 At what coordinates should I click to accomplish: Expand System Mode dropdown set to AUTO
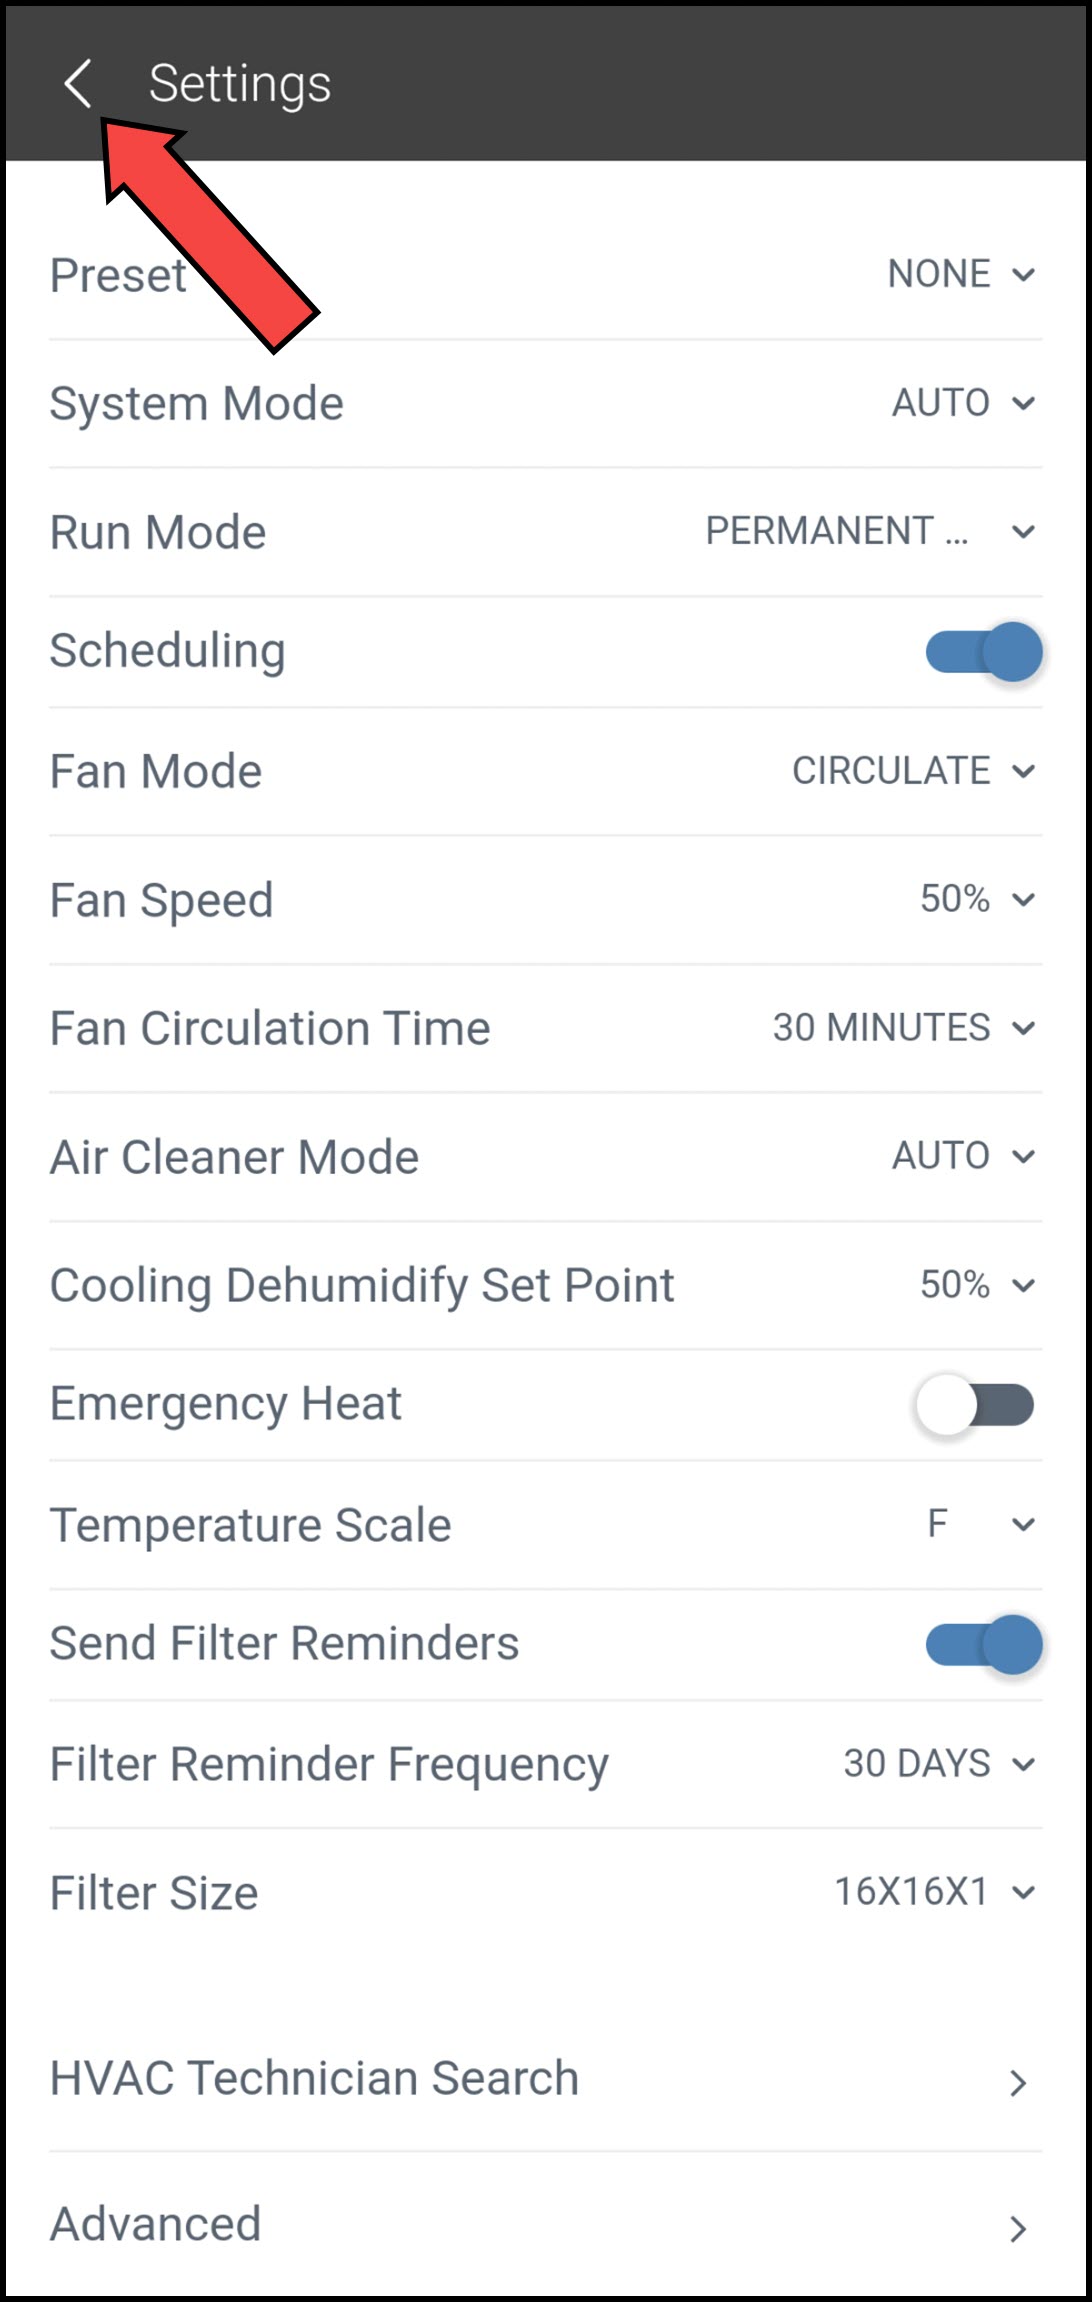click(x=962, y=403)
